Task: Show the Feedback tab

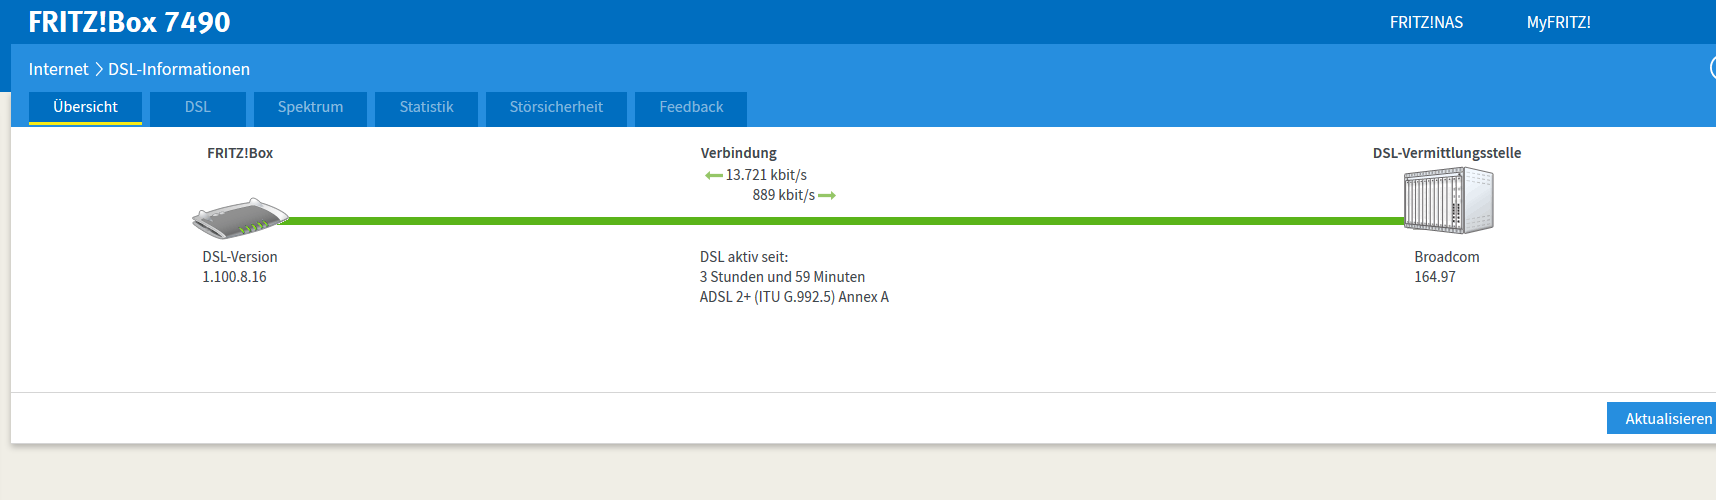Action: coord(691,107)
